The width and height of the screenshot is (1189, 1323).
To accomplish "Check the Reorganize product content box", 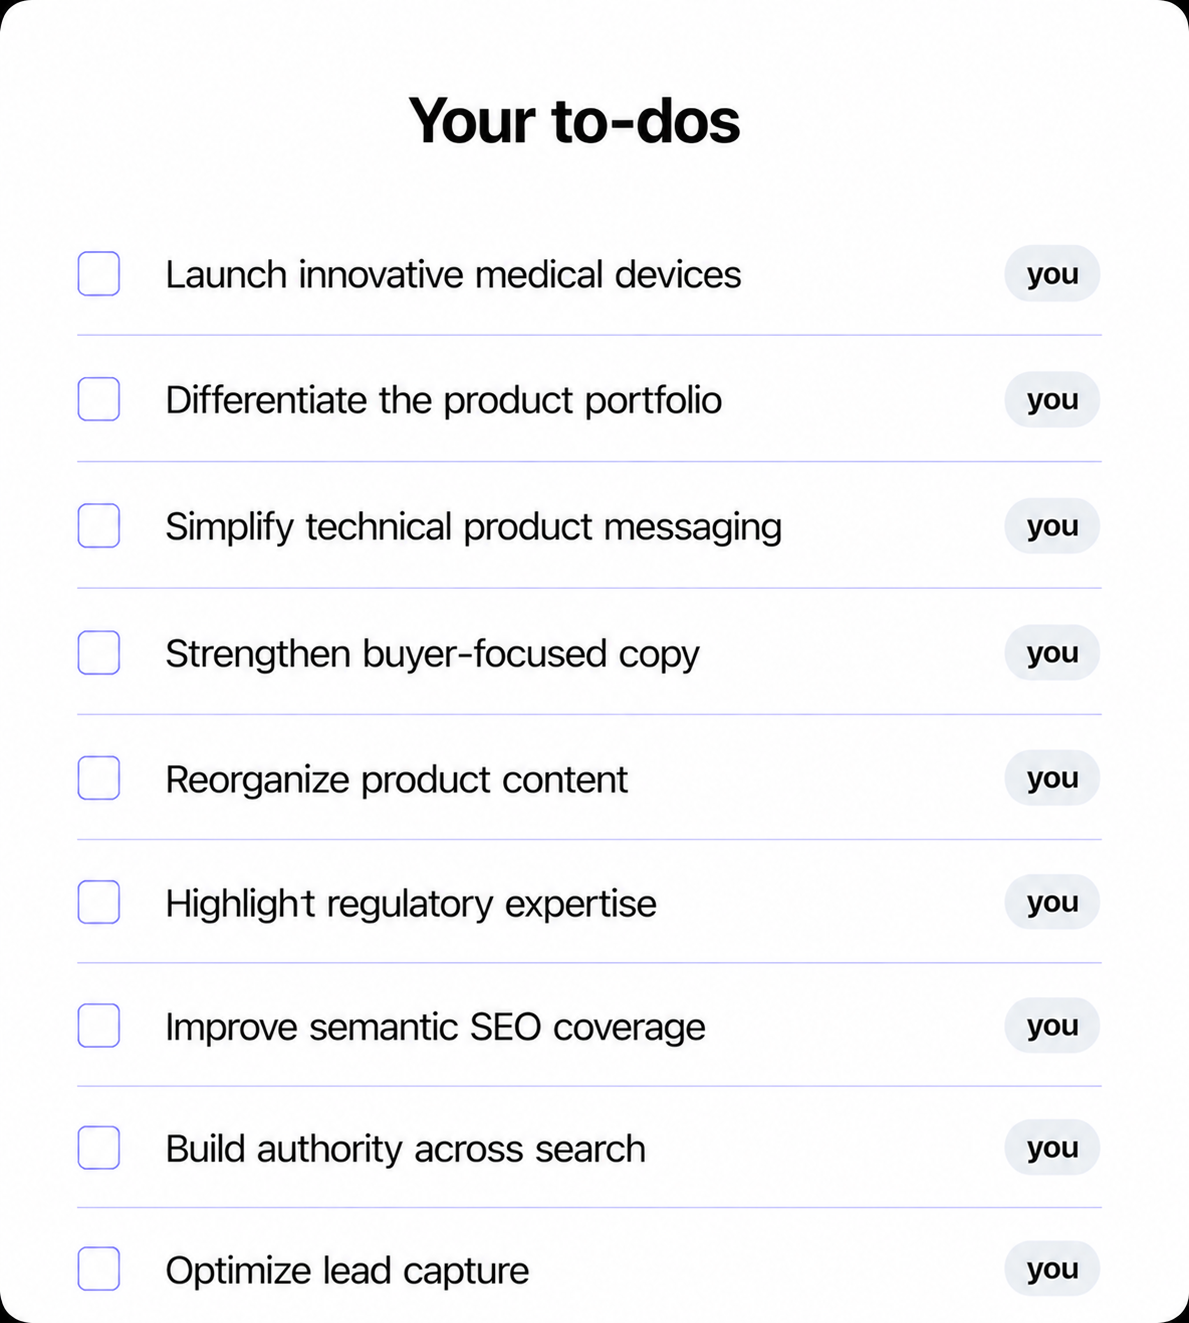I will click(x=99, y=778).
